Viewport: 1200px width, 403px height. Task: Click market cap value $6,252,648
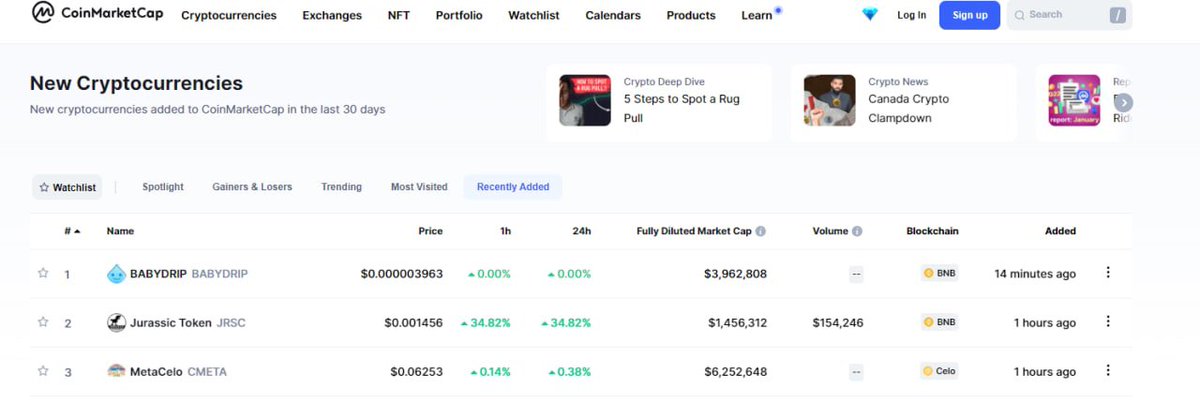tap(736, 371)
